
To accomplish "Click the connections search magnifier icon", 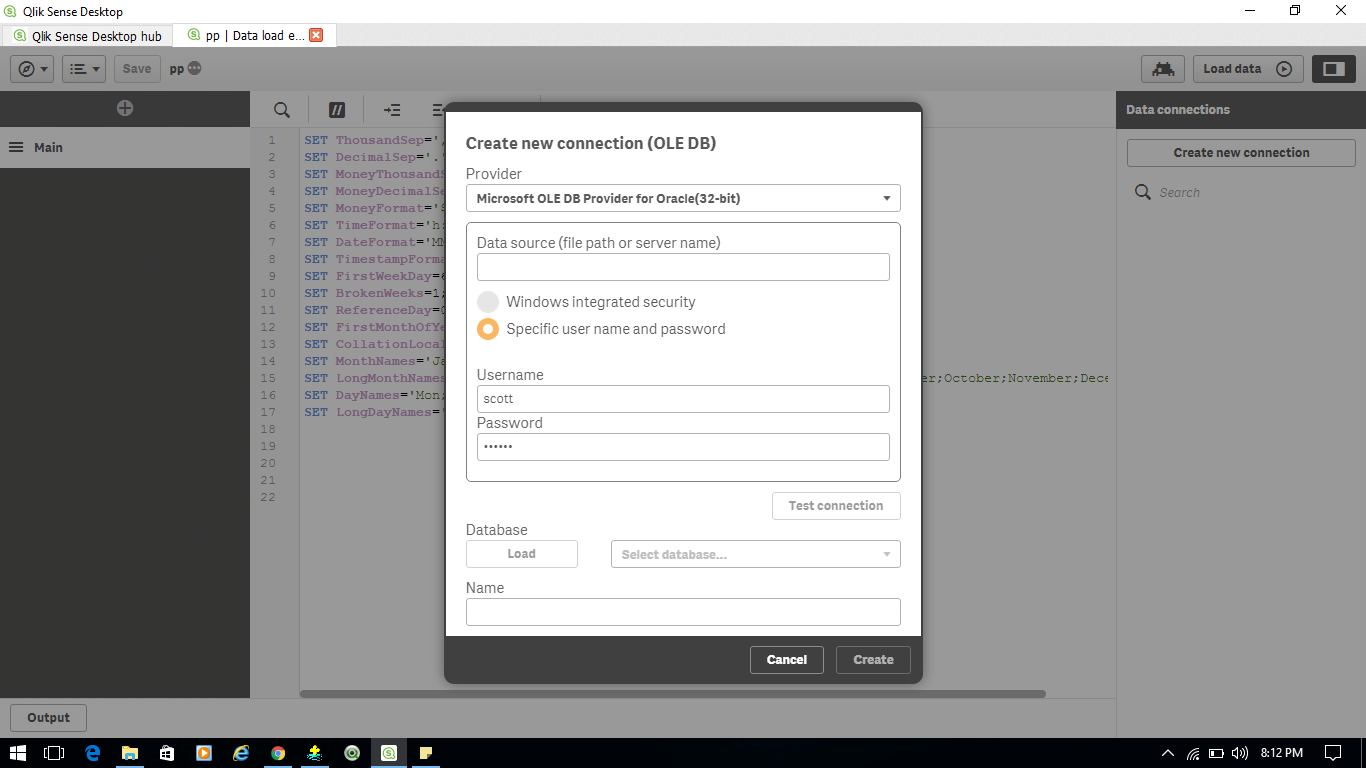I will [1143, 192].
